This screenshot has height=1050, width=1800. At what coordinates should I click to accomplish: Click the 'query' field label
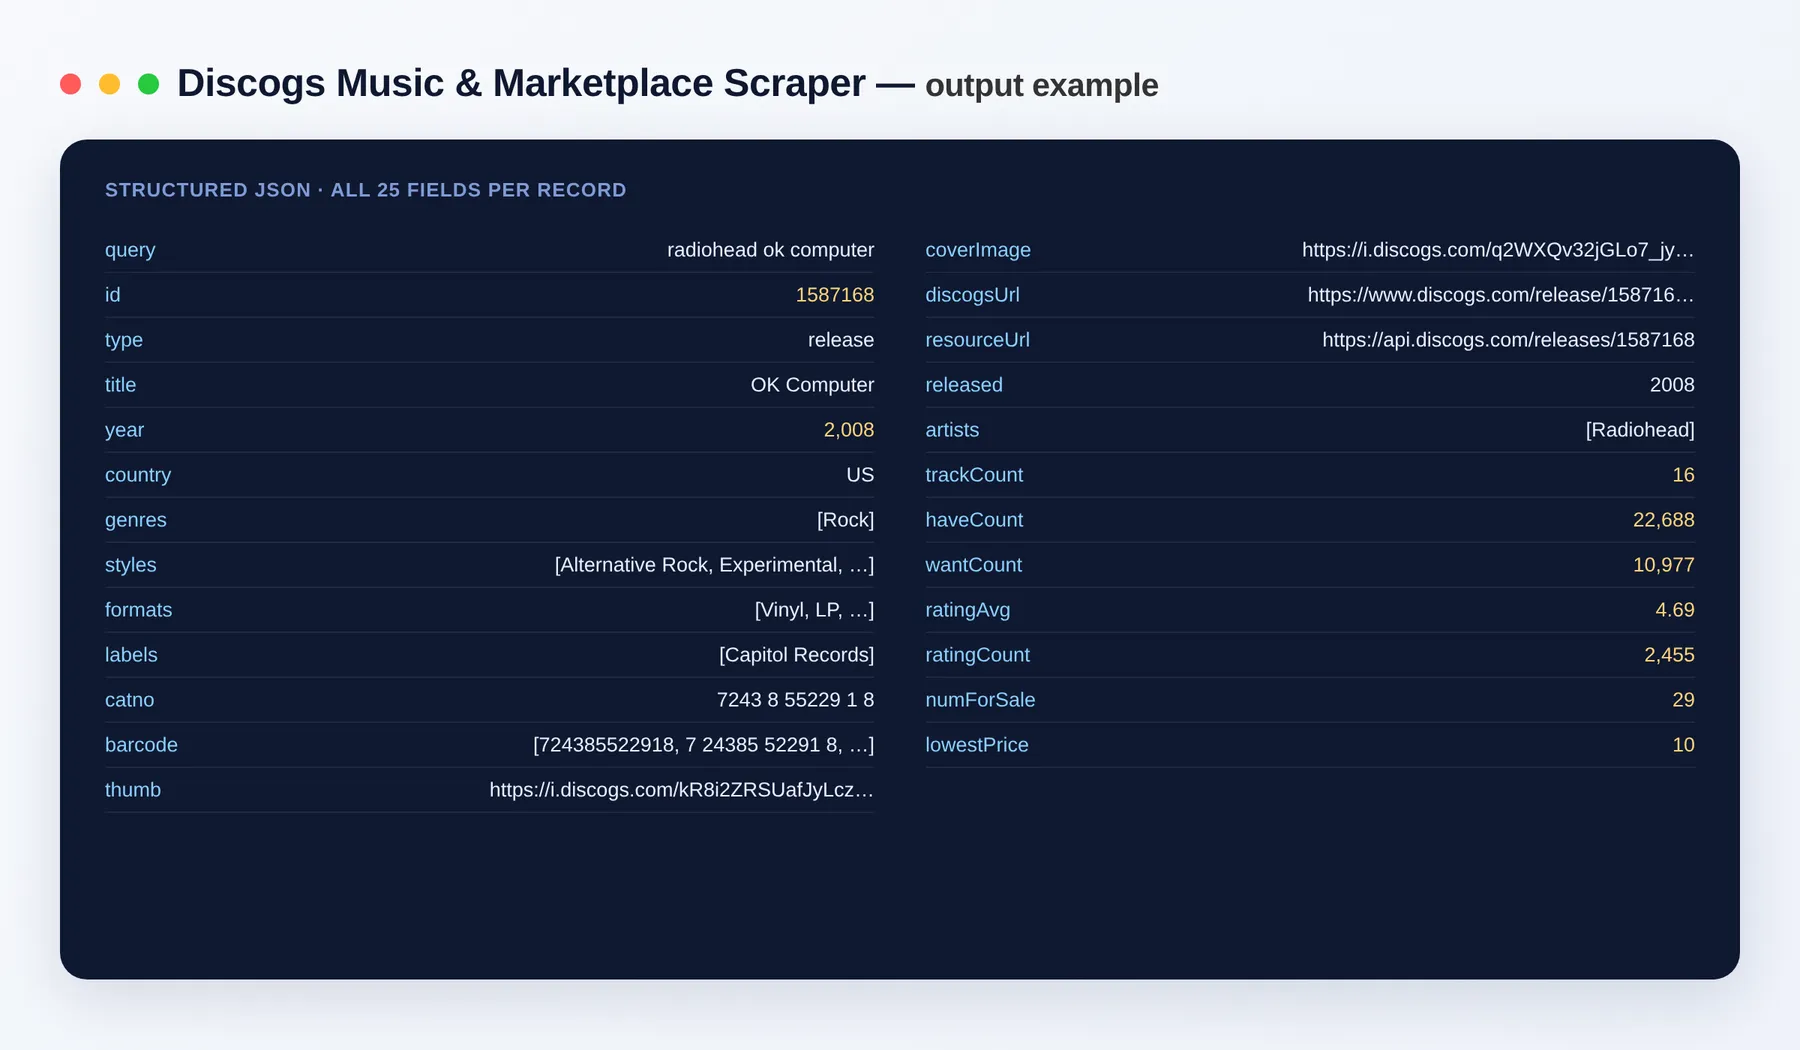pos(130,250)
